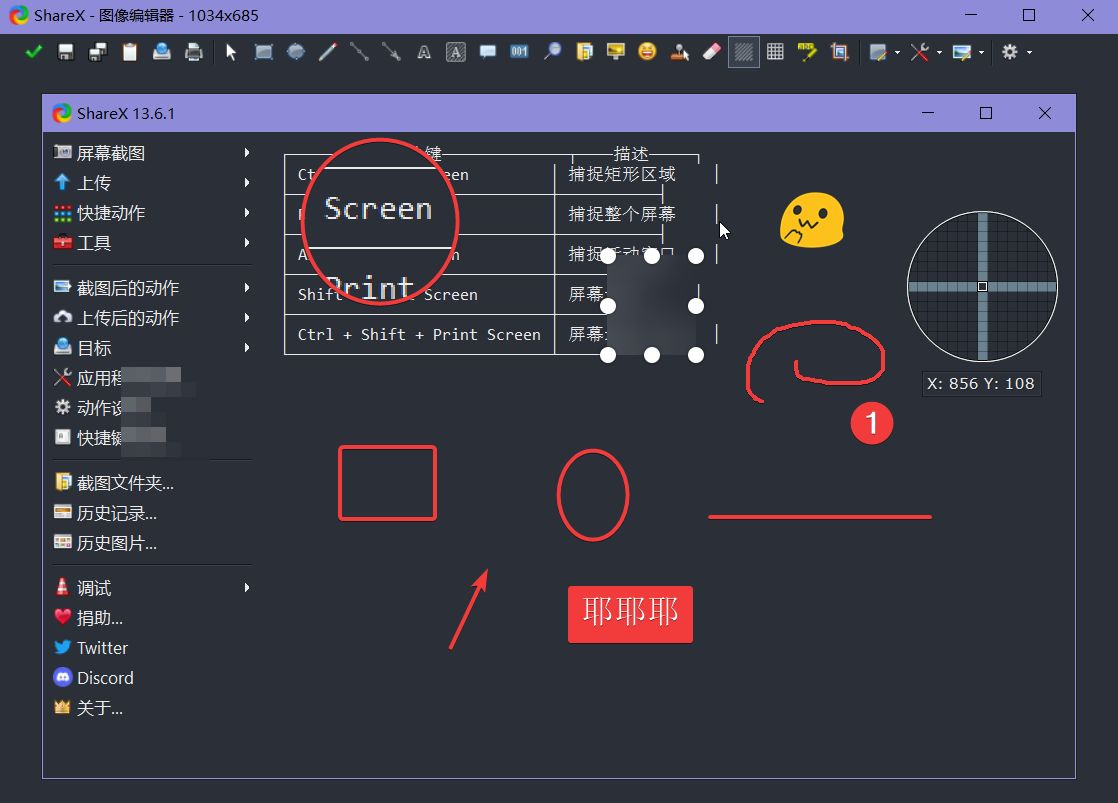Click the arrow beside 工具
This screenshot has width=1118, height=803.
click(247, 242)
